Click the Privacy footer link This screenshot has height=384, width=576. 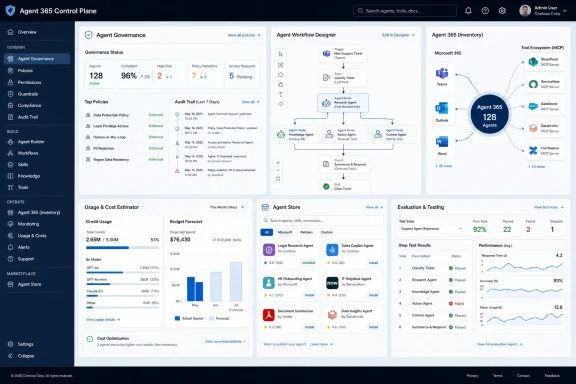click(472, 376)
